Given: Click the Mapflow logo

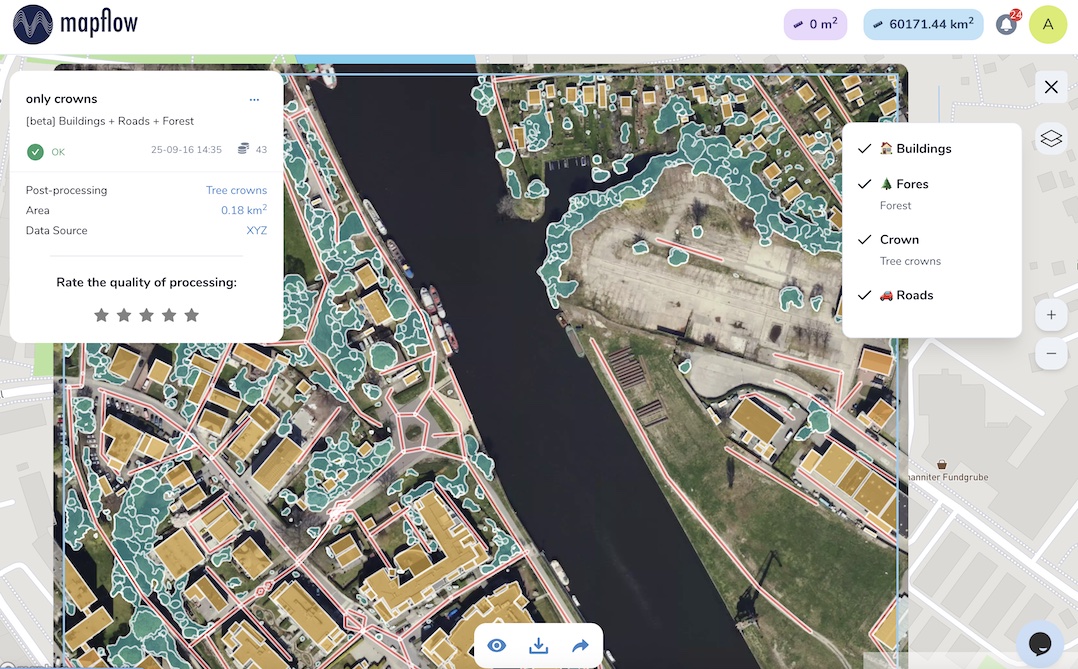Looking at the screenshot, I should pyautogui.click(x=75, y=25).
